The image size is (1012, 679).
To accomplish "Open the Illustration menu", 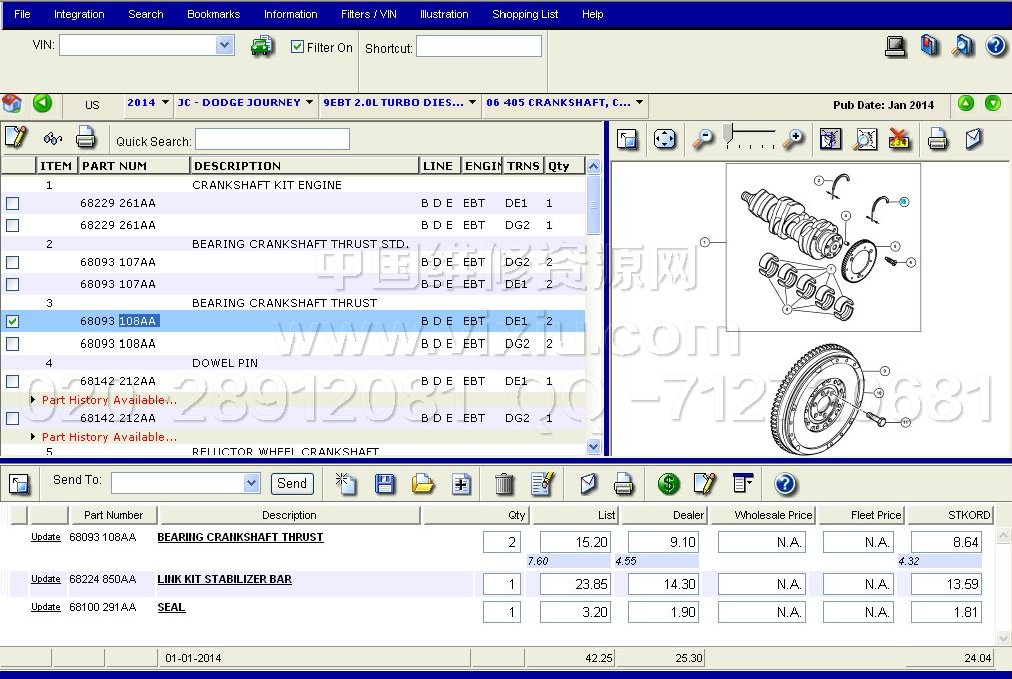I will tap(444, 14).
